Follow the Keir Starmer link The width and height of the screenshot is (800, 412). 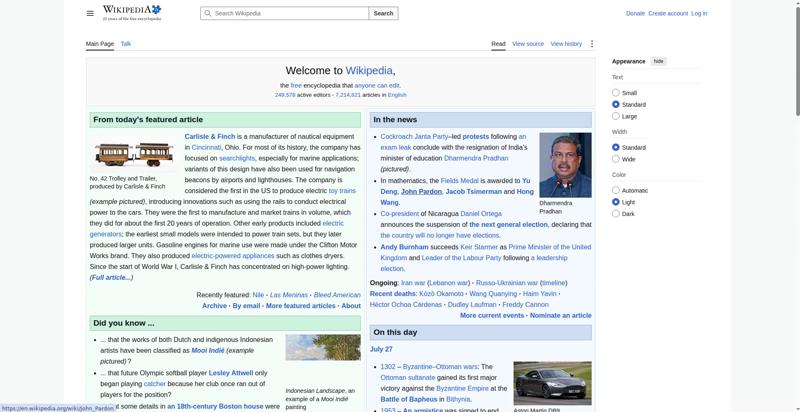pos(479,247)
